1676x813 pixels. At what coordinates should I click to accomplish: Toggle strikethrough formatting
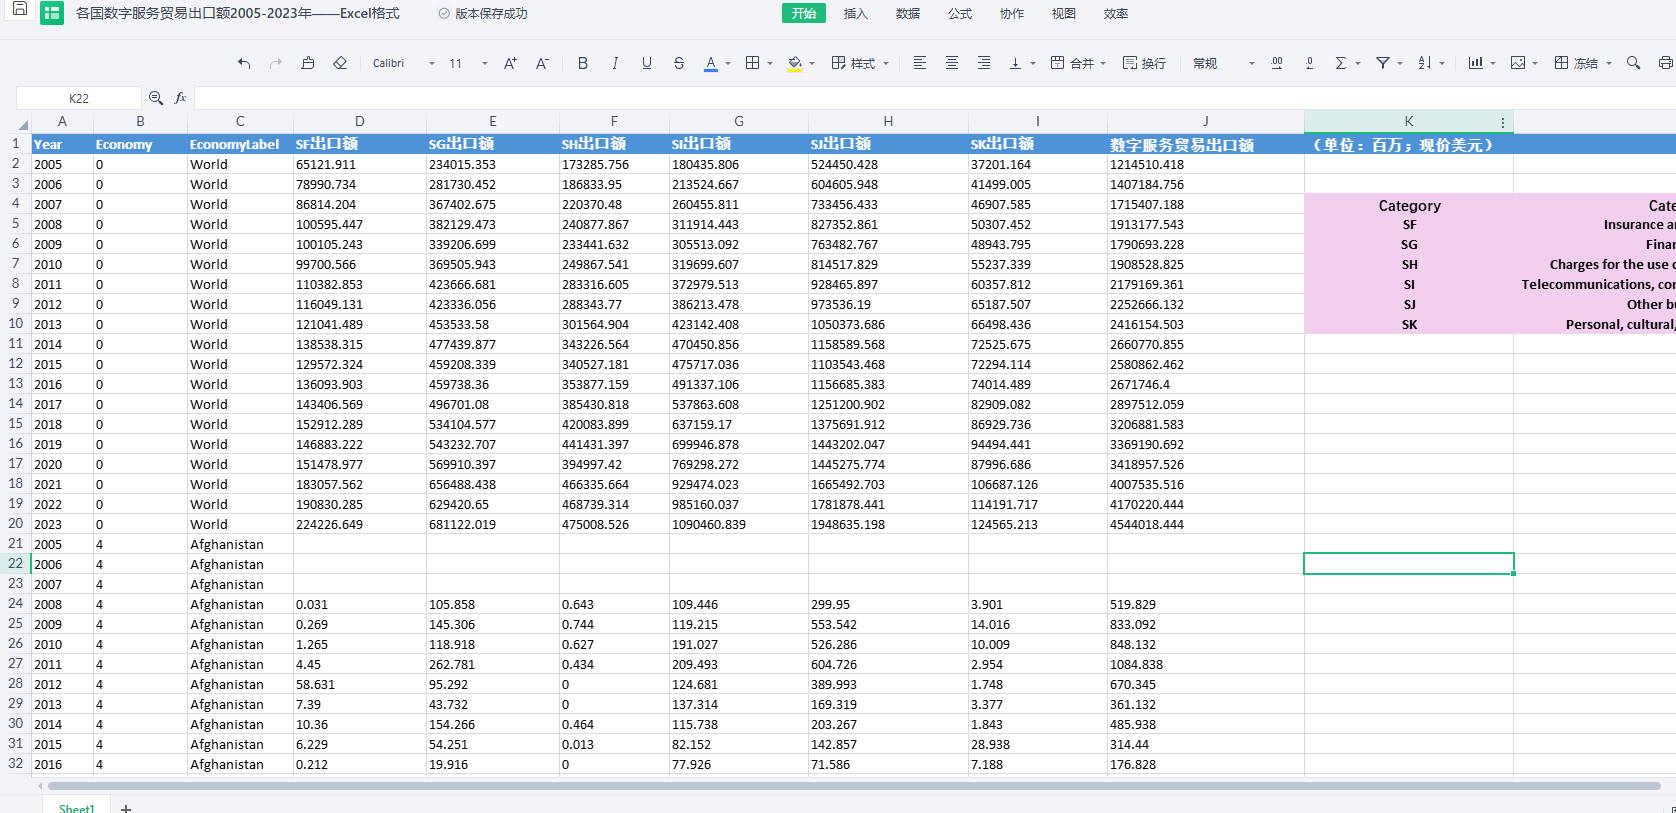pyautogui.click(x=679, y=63)
